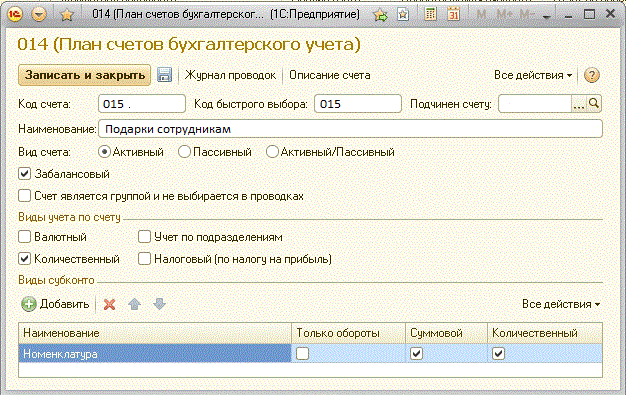Minimize the window
The image size is (626, 395).
click(x=569, y=16)
